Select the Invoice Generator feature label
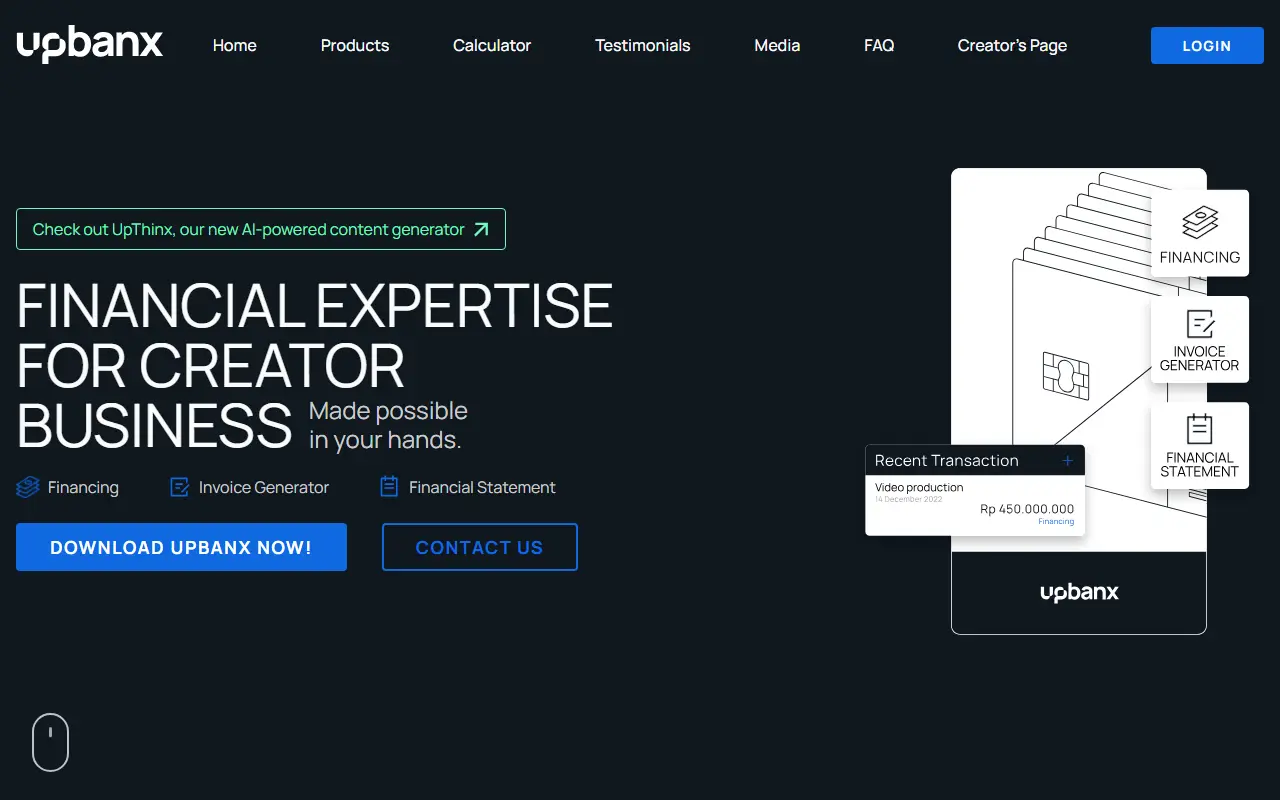Viewport: 1280px width, 800px height. (264, 487)
